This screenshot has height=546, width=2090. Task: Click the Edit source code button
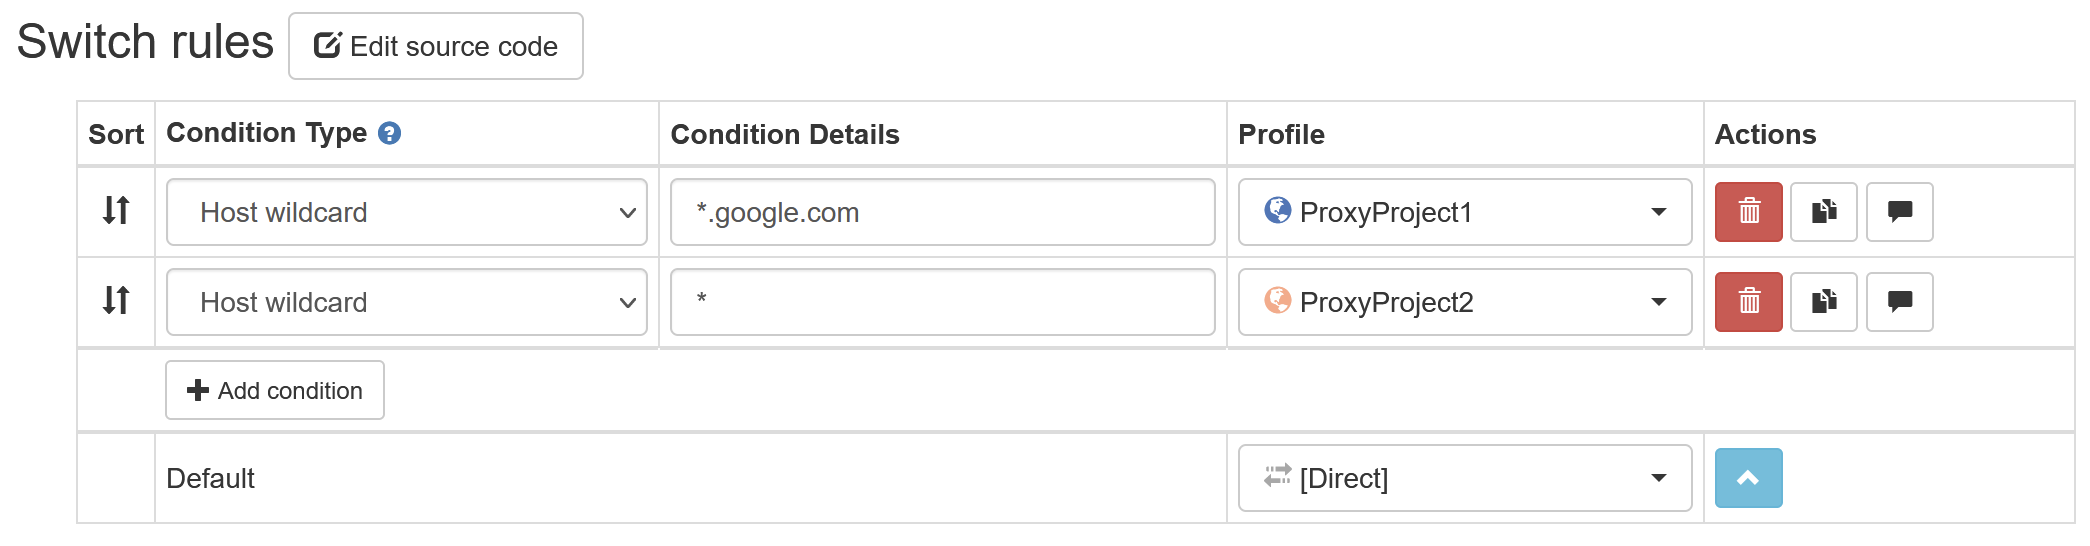(x=436, y=46)
